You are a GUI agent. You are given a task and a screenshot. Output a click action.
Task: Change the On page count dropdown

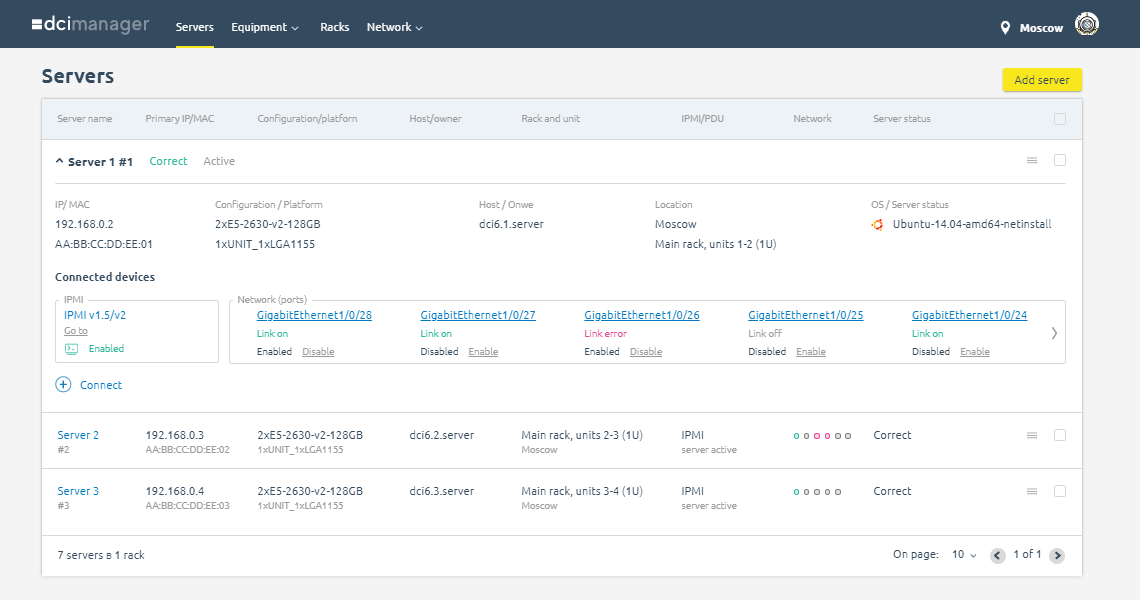point(964,555)
